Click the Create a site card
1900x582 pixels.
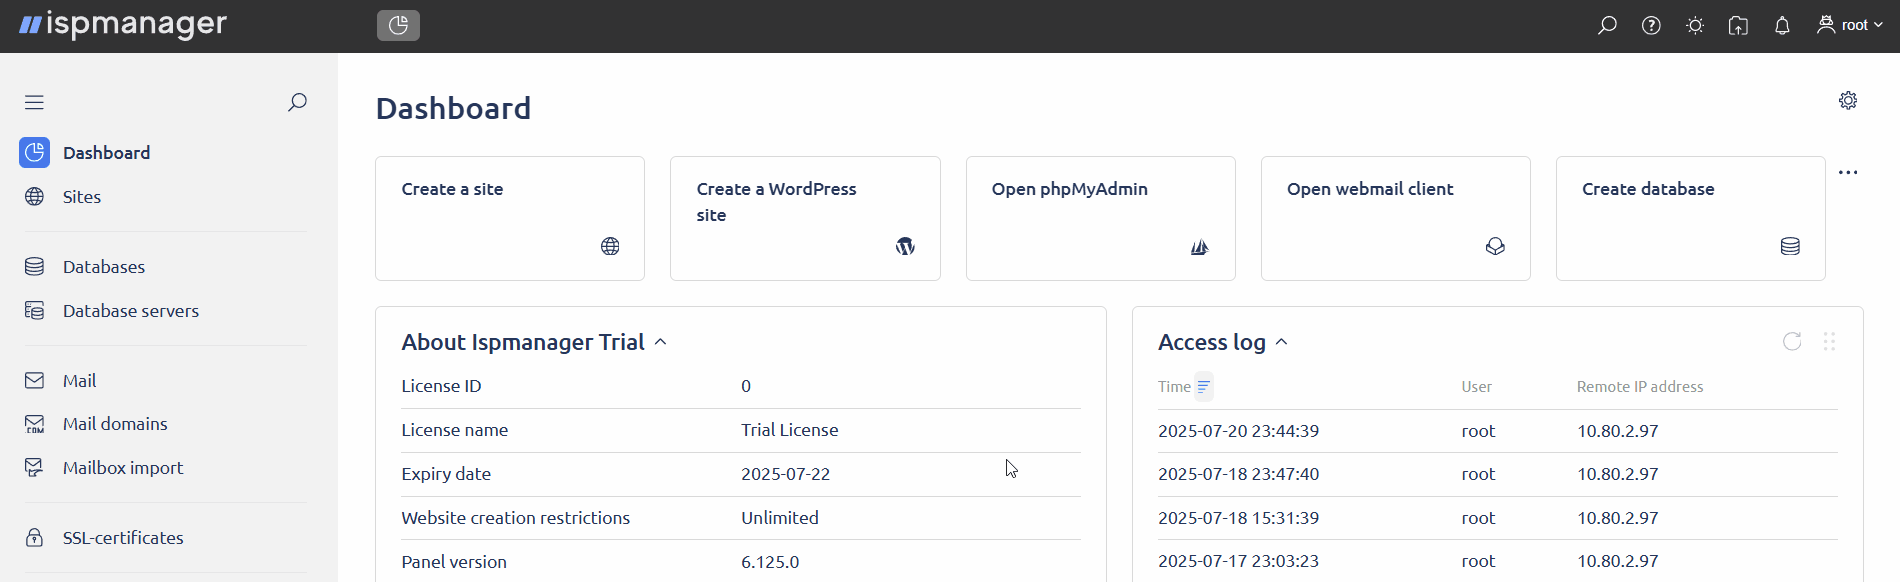click(510, 218)
